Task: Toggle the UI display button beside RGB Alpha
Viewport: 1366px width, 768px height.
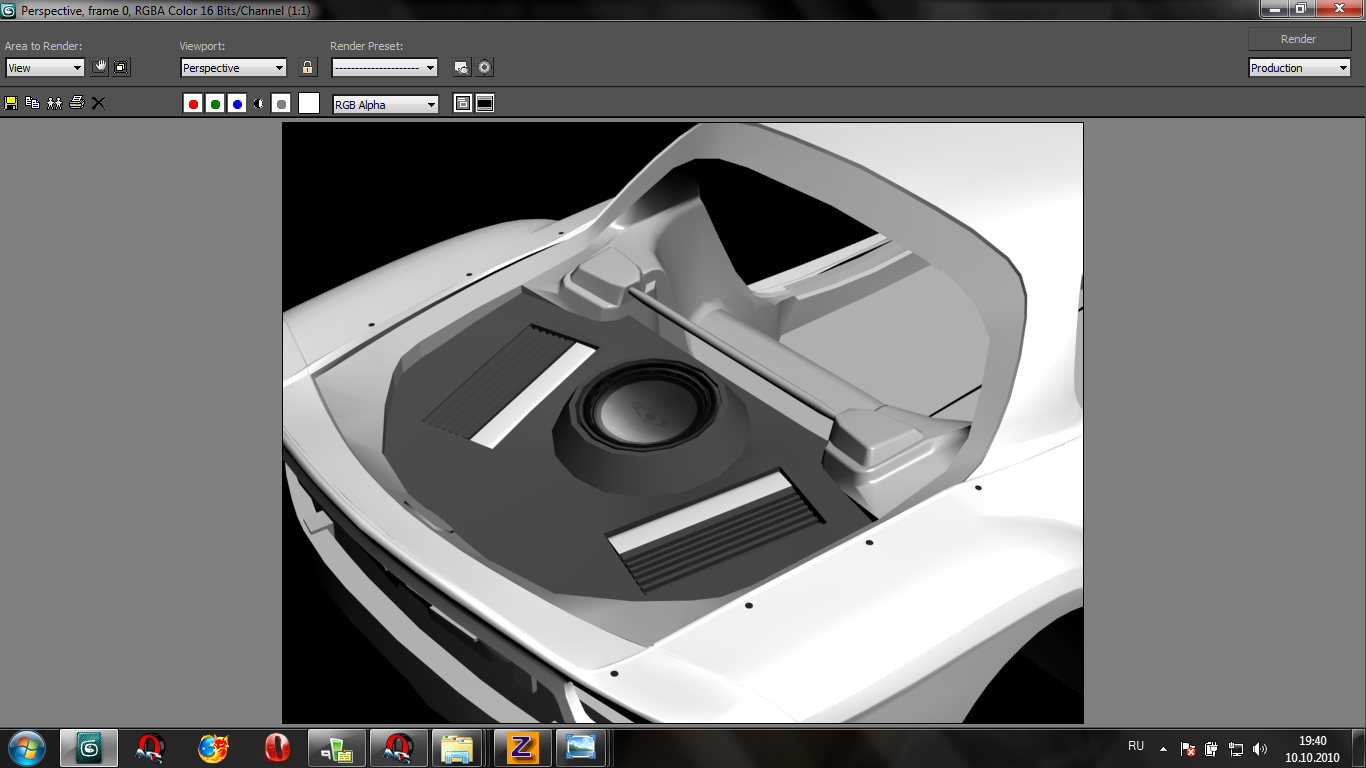Action: 485,104
